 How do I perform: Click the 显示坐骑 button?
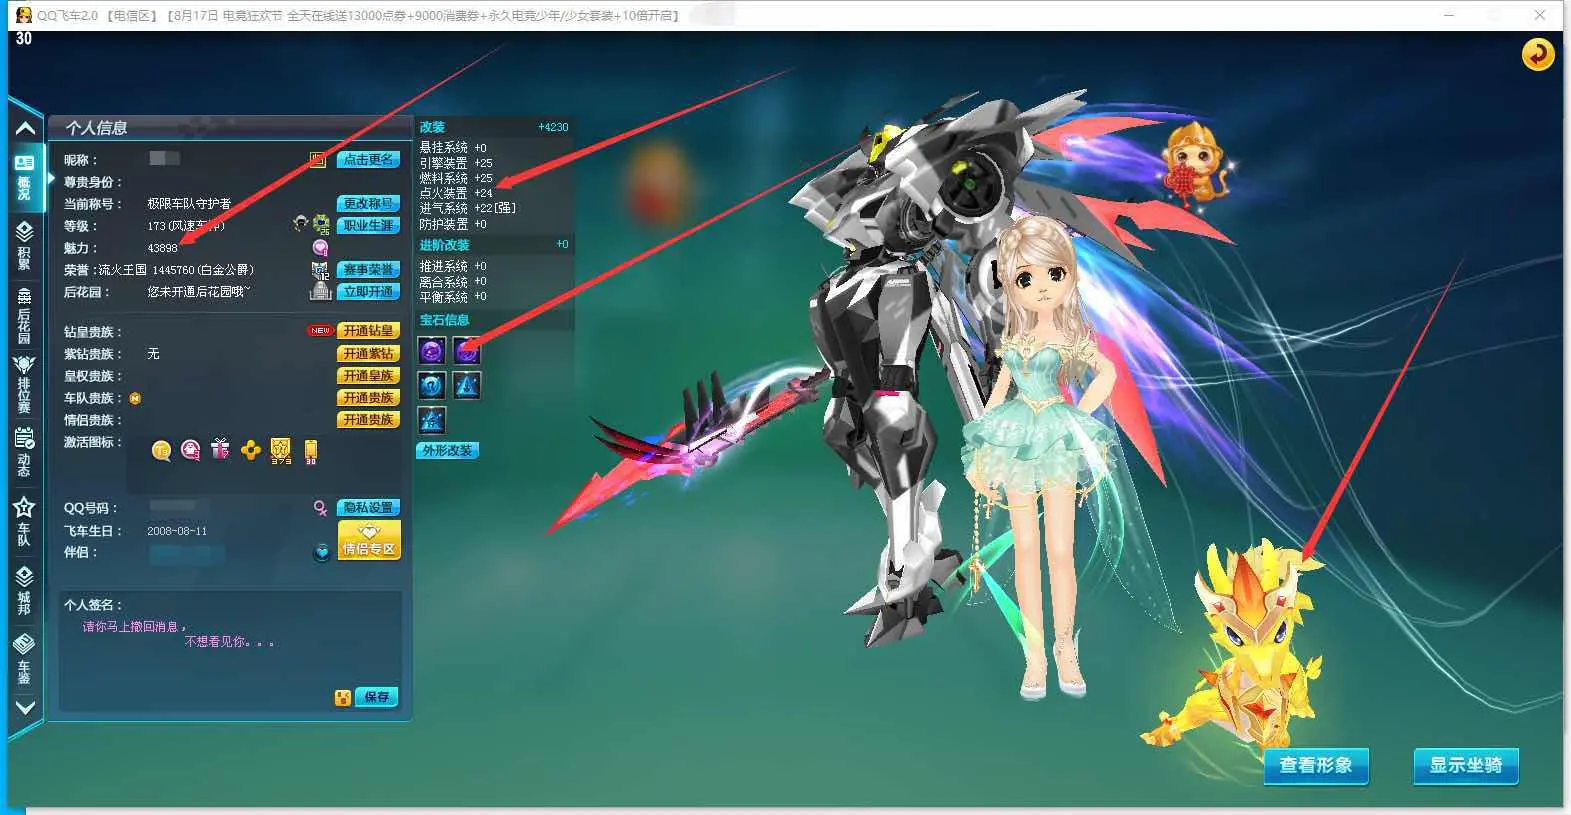[1466, 766]
